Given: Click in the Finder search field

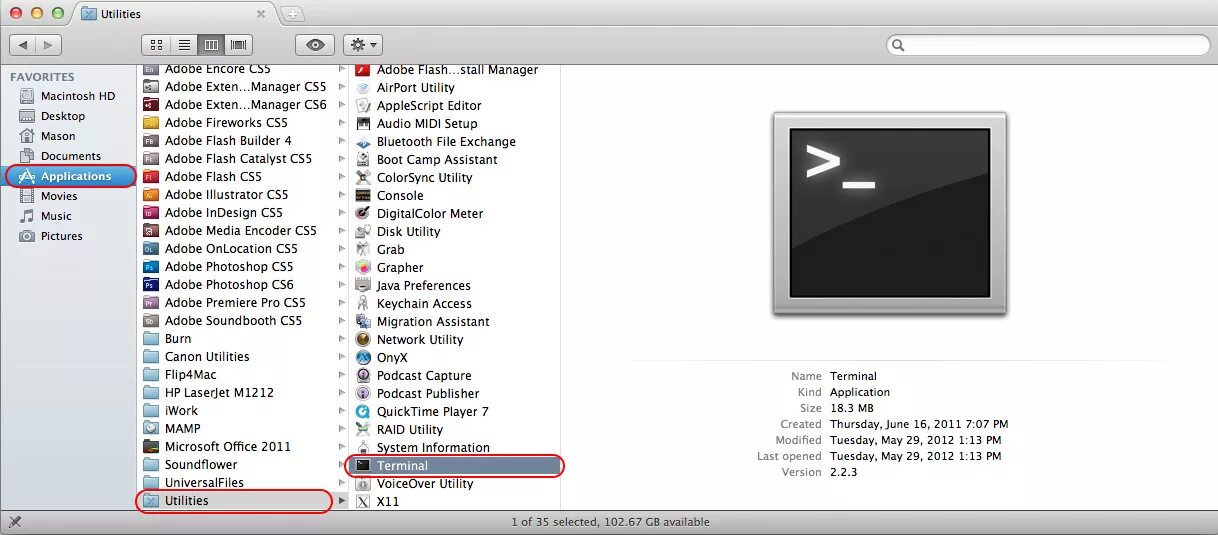Looking at the screenshot, I should [1048, 45].
